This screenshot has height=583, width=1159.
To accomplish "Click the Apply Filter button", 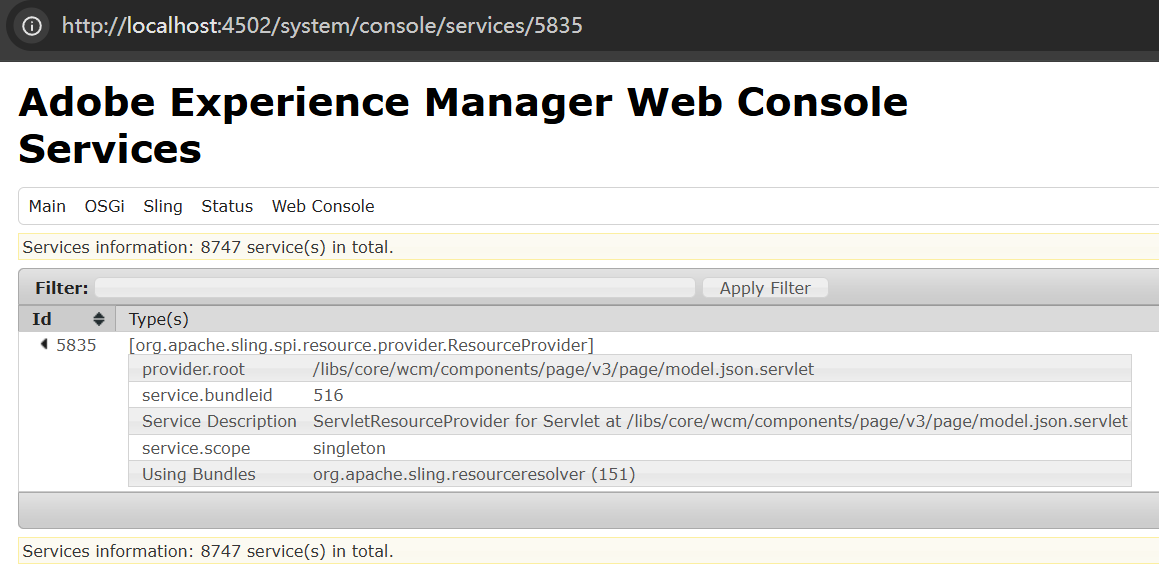I will 765,288.
